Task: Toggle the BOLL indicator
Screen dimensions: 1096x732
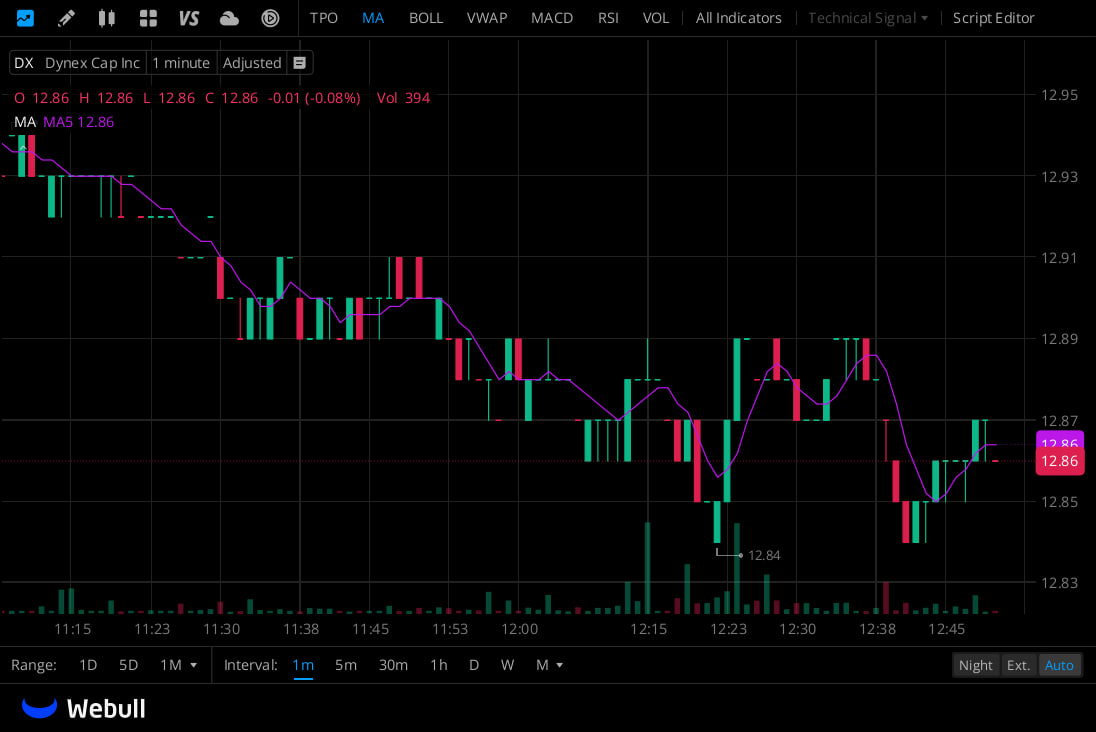Action: 426,18
